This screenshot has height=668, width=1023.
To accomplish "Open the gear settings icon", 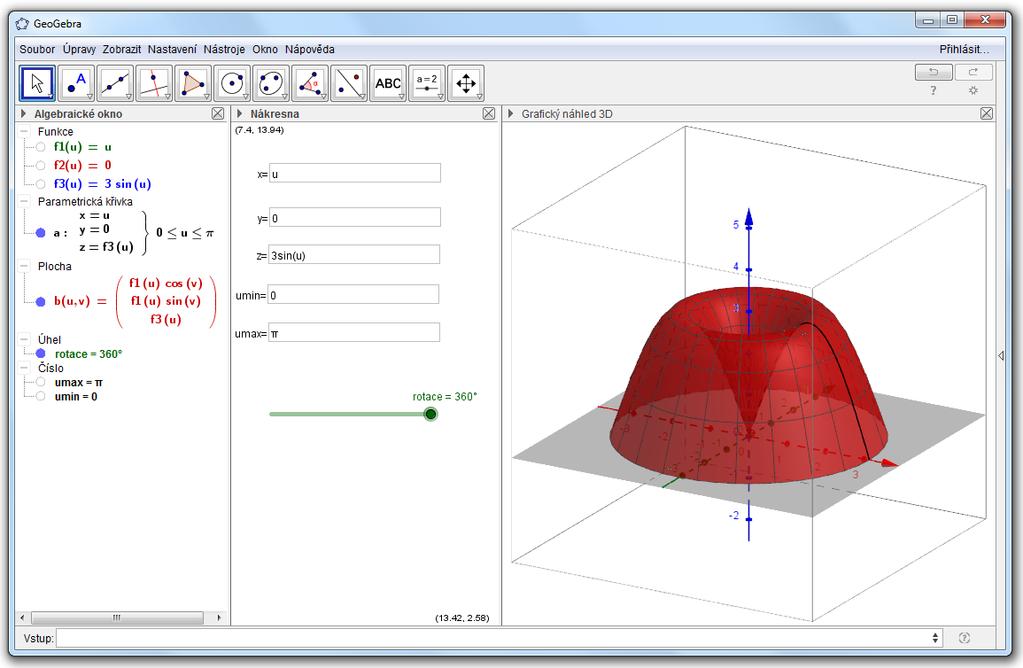I will coord(973,91).
